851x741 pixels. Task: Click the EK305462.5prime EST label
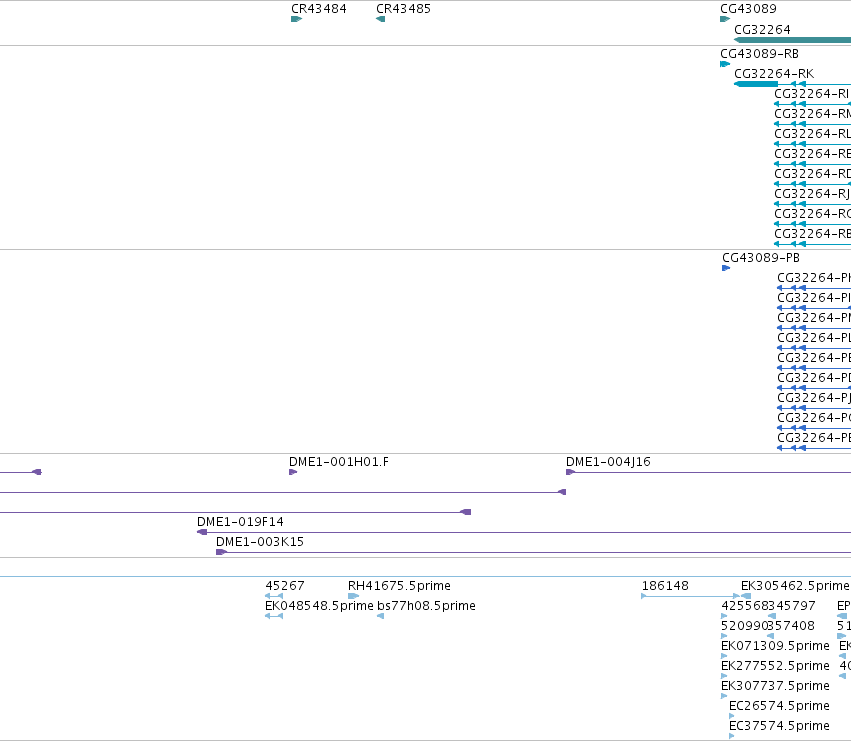(x=795, y=586)
